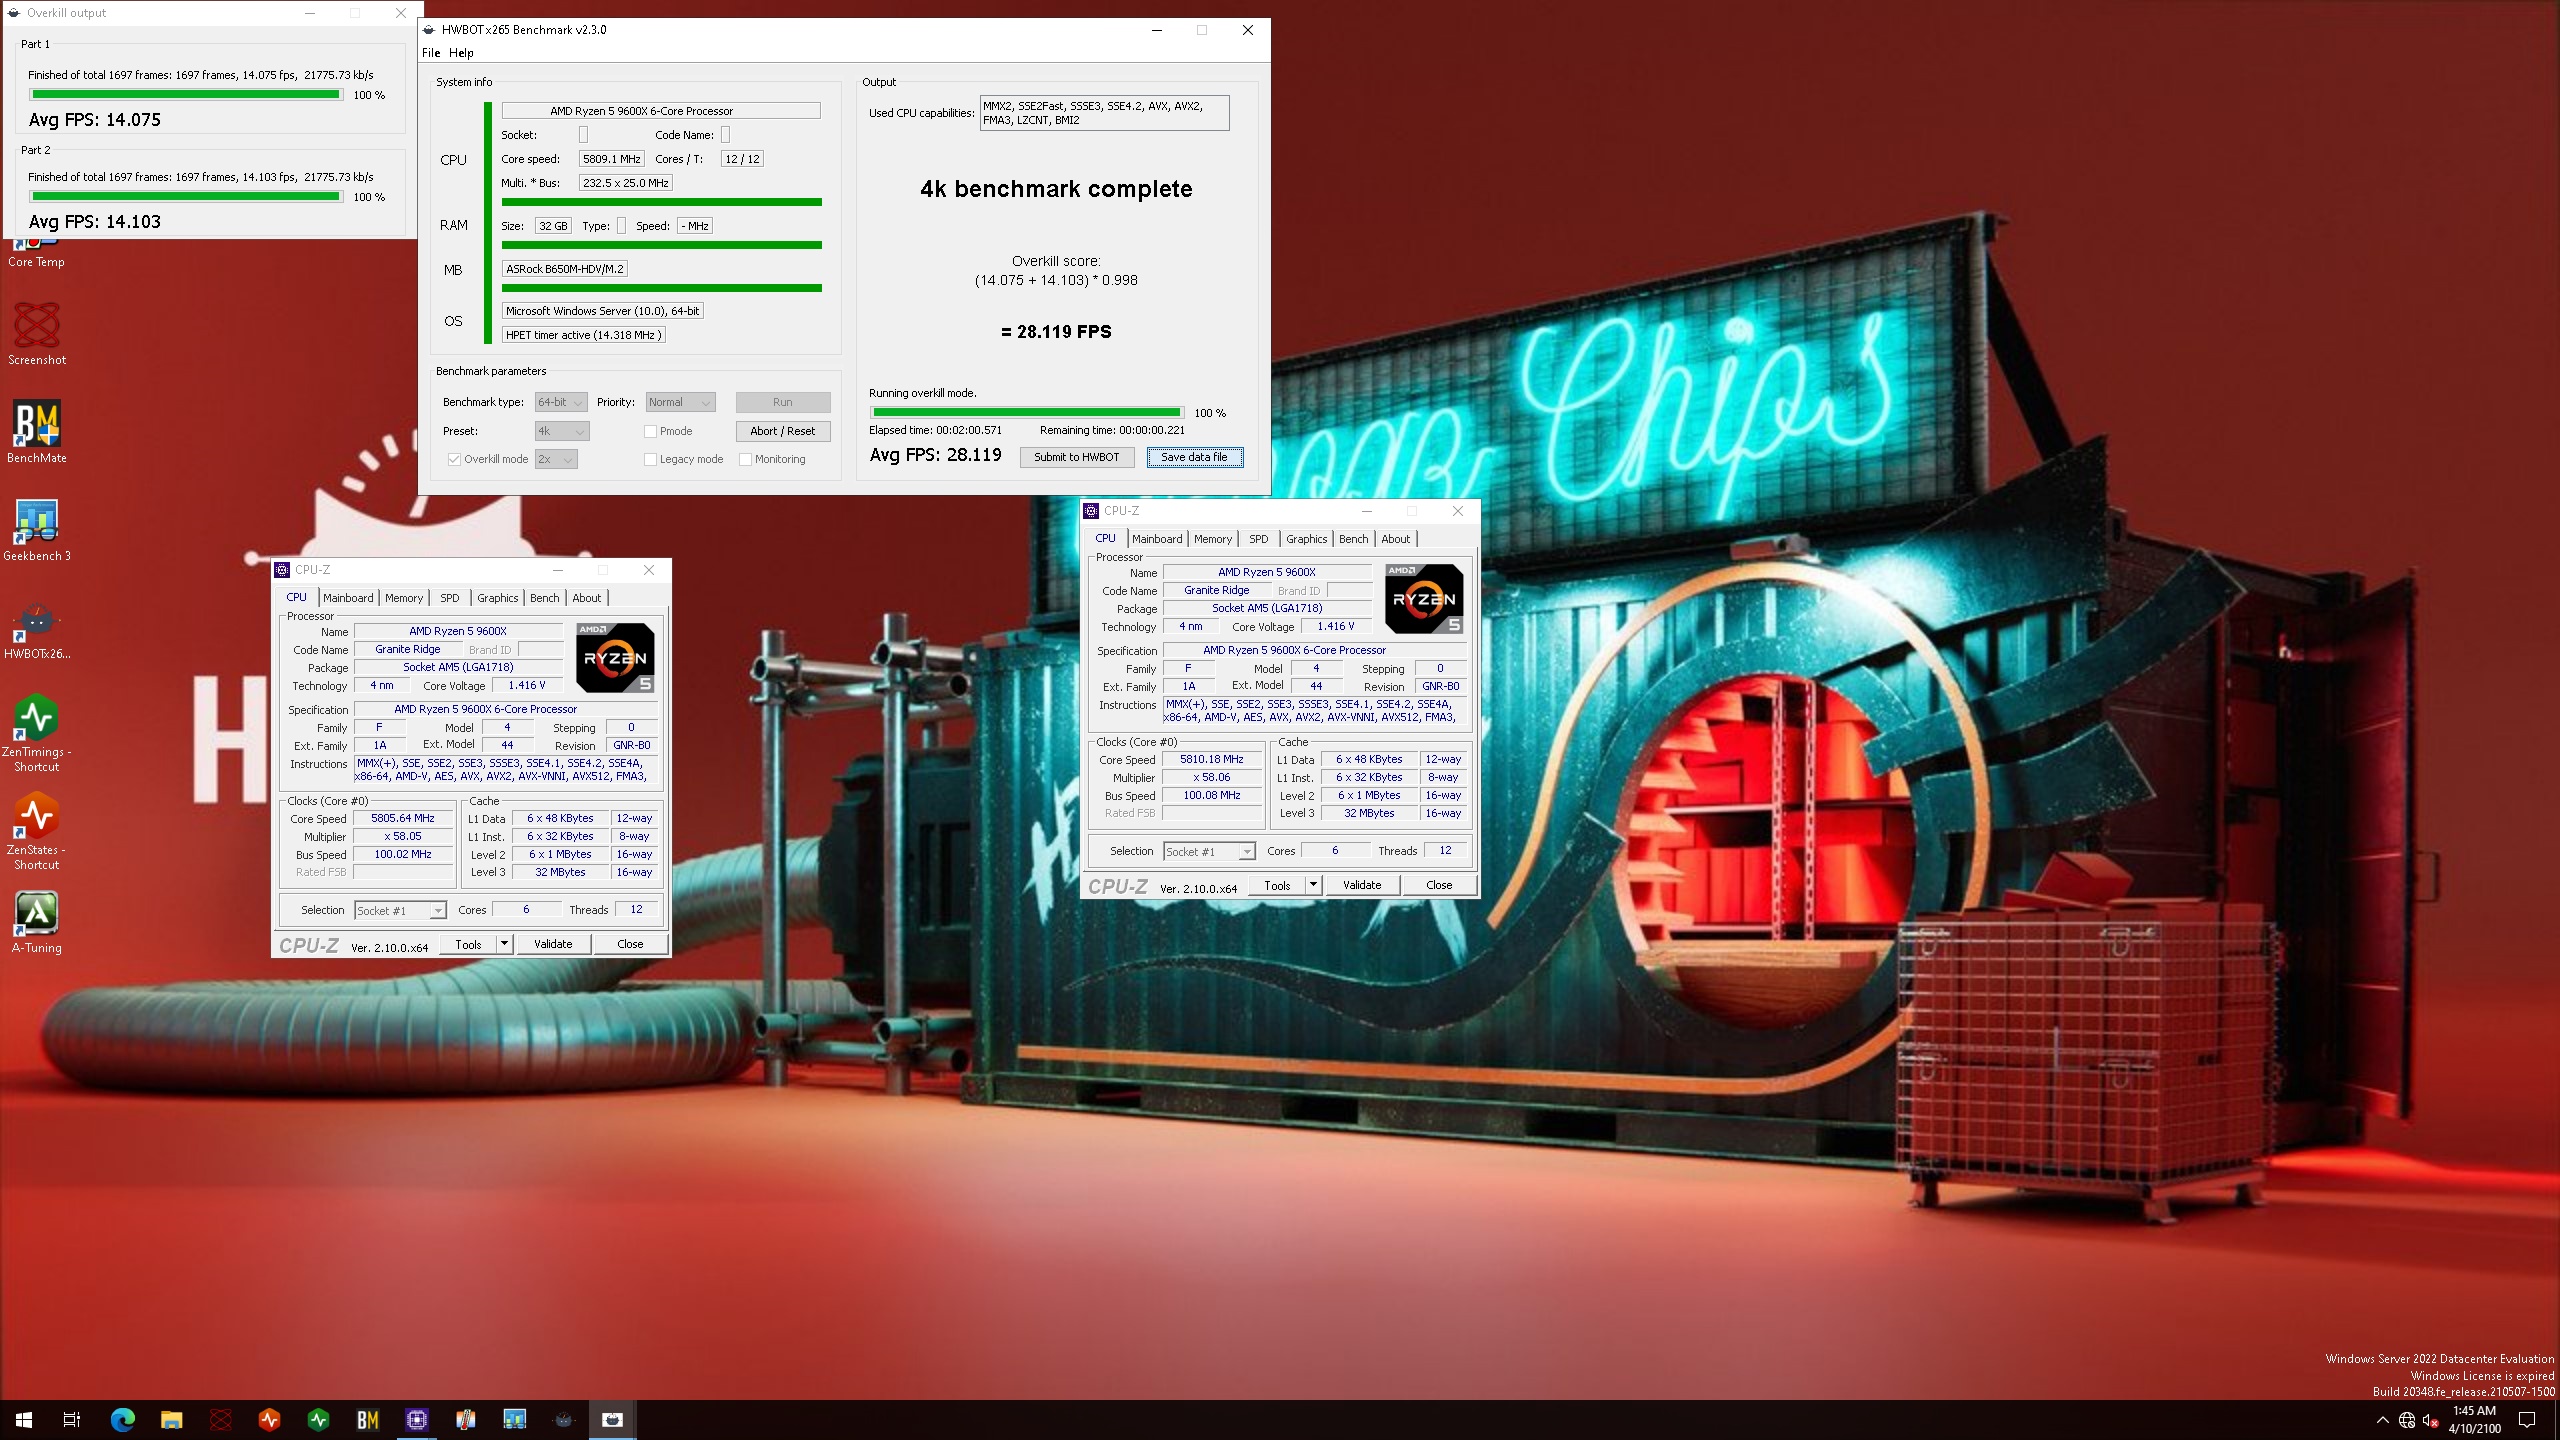Open the A-Tuning desktop icon

click(37, 922)
